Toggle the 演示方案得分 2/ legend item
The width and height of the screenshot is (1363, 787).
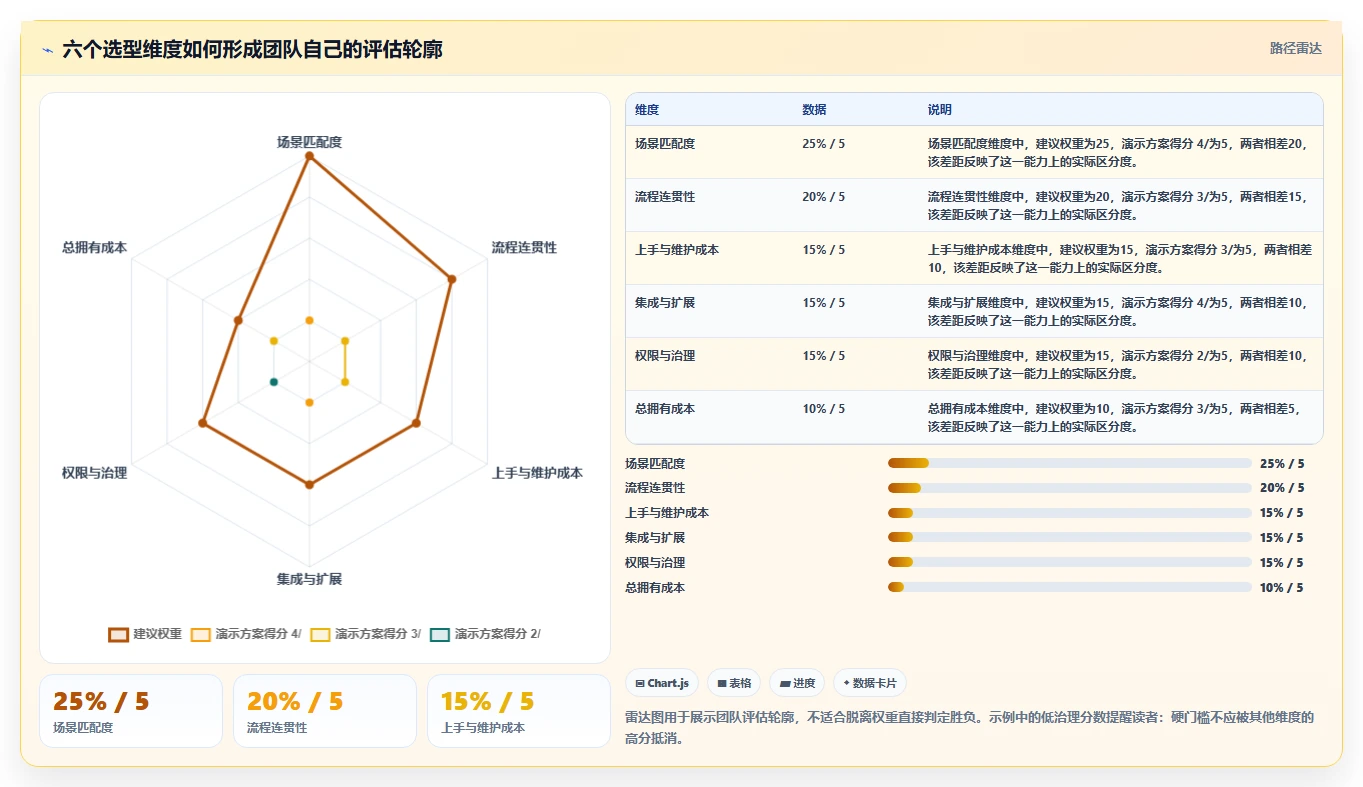click(485, 634)
